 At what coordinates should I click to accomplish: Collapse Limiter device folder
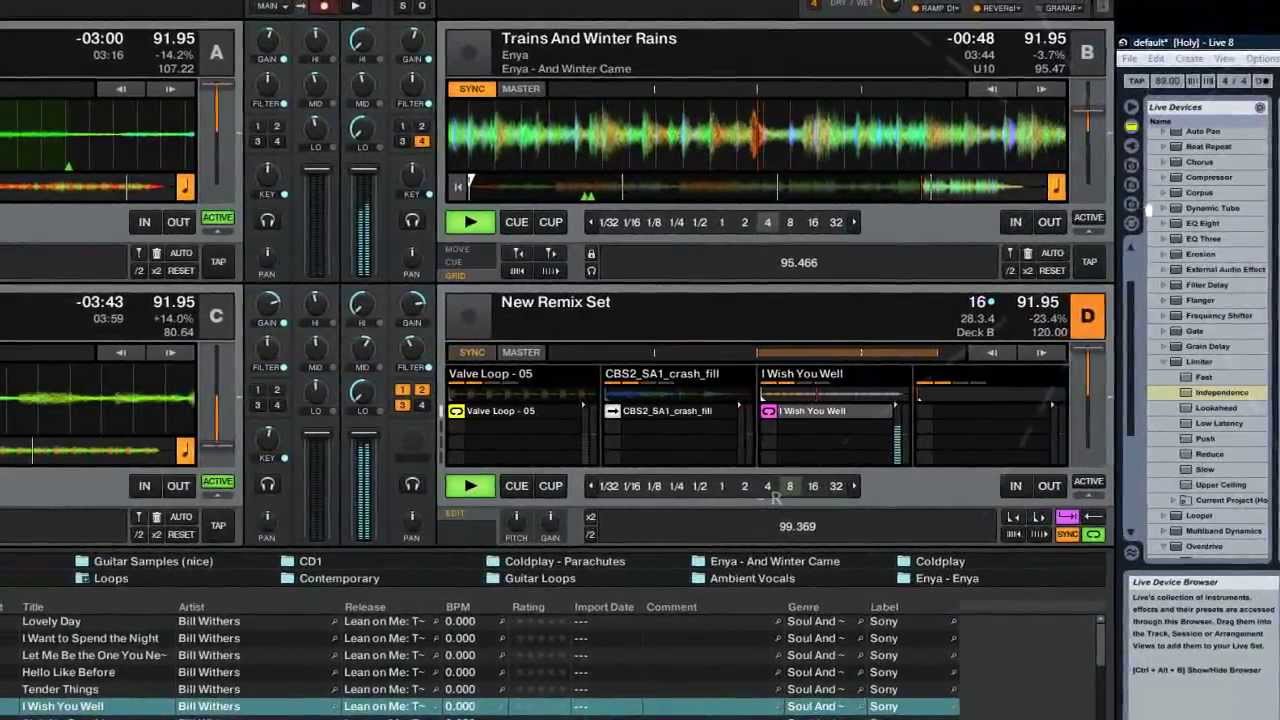coord(1163,362)
